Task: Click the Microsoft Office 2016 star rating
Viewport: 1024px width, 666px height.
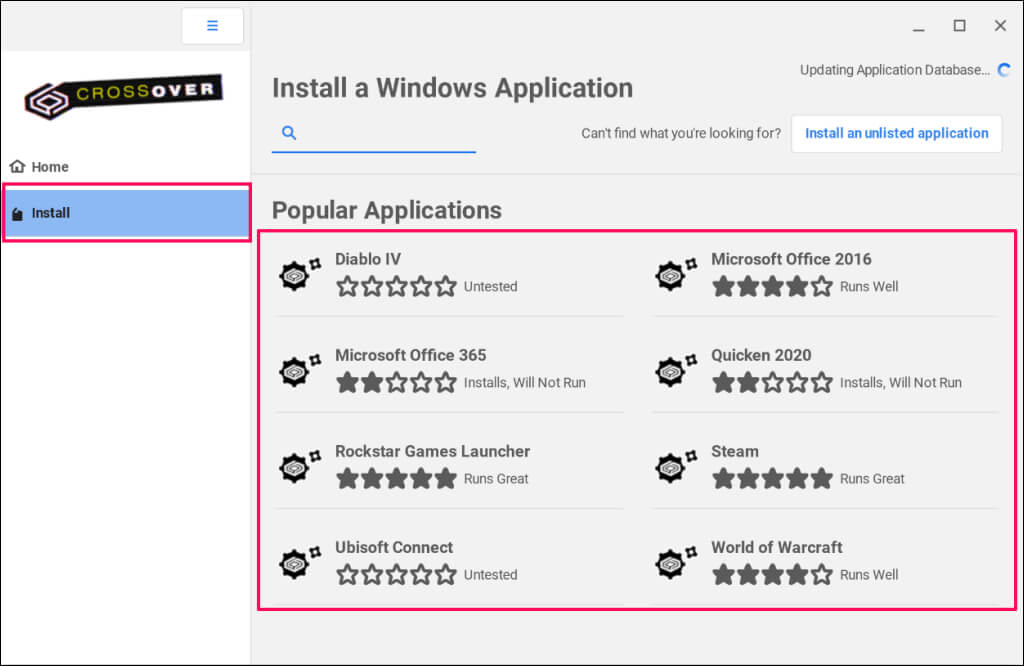Action: [x=772, y=287]
